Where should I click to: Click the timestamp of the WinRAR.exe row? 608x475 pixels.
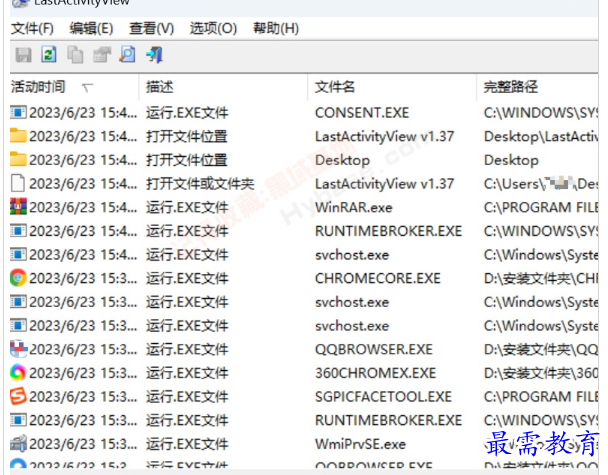[x=83, y=207]
